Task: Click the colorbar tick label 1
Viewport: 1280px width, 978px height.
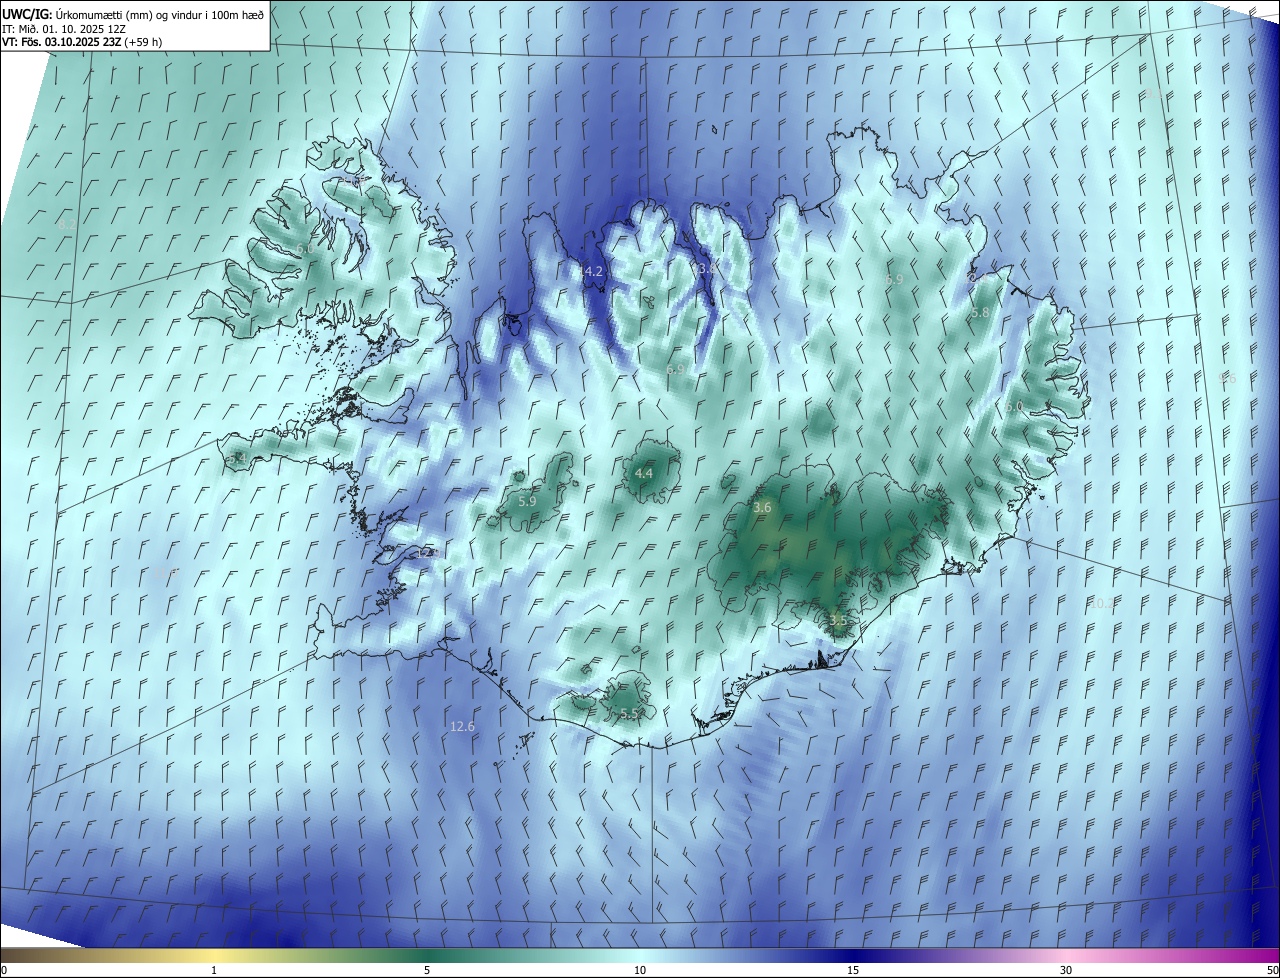Action: [214, 970]
